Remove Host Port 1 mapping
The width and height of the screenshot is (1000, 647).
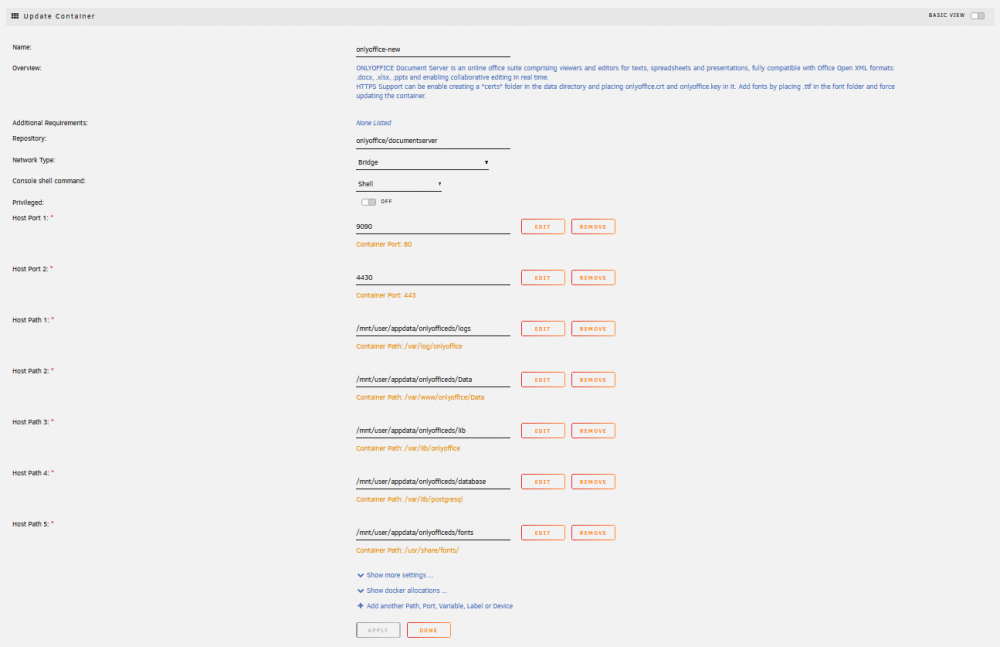click(x=593, y=227)
